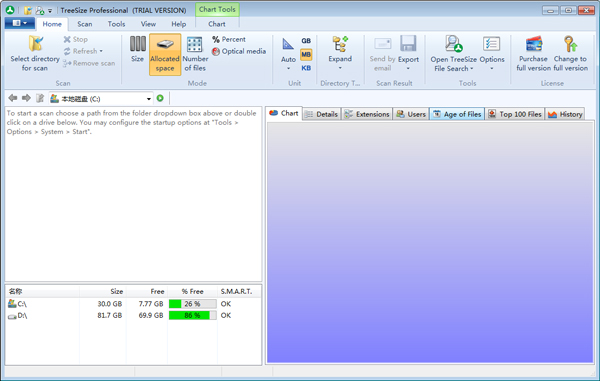Image resolution: width=600 pixels, height=381 pixels.
Task: Click Purchase full version icon
Action: point(533,44)
